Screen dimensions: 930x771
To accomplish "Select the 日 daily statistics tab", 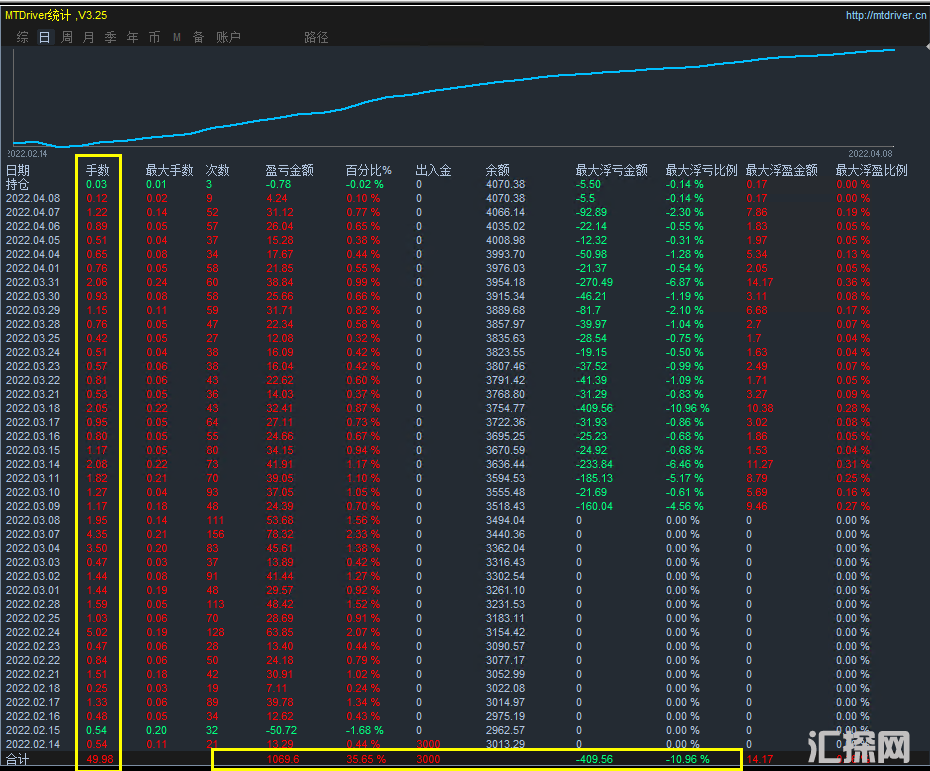I will click(x=44, y=37).
